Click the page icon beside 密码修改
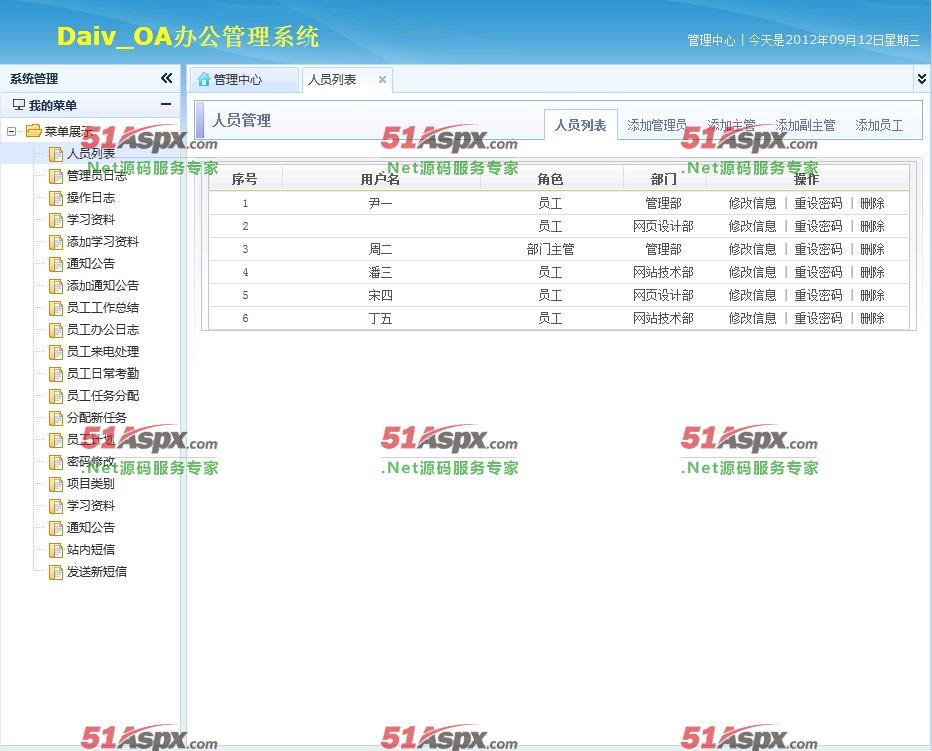The image size is (932, 751). (x=55, y=462)
